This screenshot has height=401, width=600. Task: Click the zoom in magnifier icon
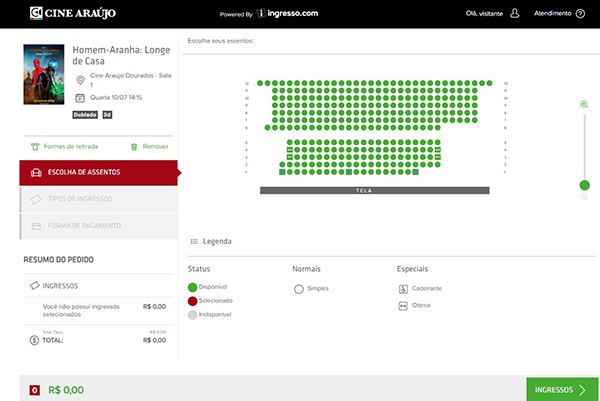(x=584, y=104)
